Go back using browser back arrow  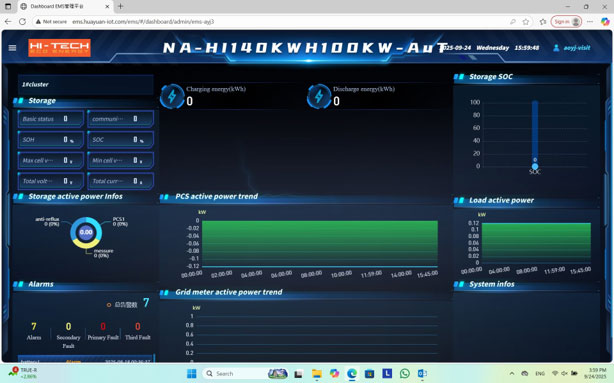[x=8, y=22]
